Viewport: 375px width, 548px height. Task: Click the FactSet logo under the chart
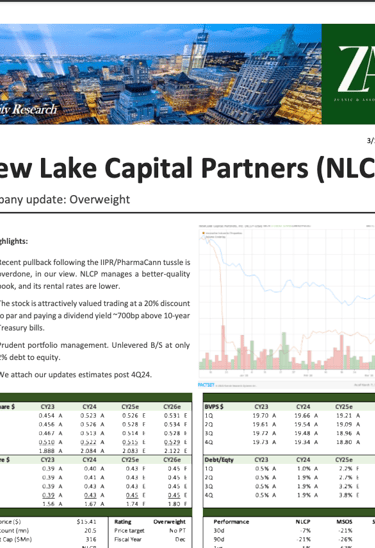[206, 385]
